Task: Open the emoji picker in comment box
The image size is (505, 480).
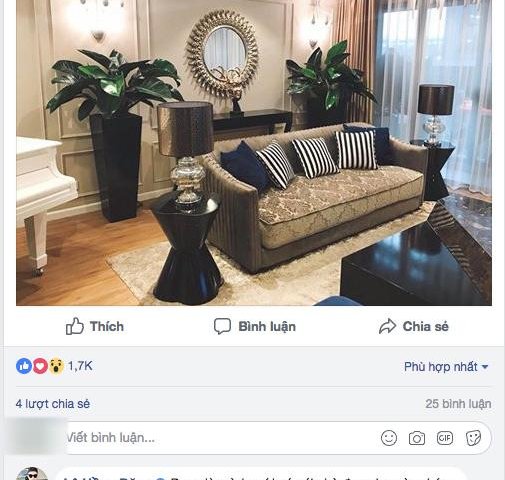Action: click(x=389, y=438)
